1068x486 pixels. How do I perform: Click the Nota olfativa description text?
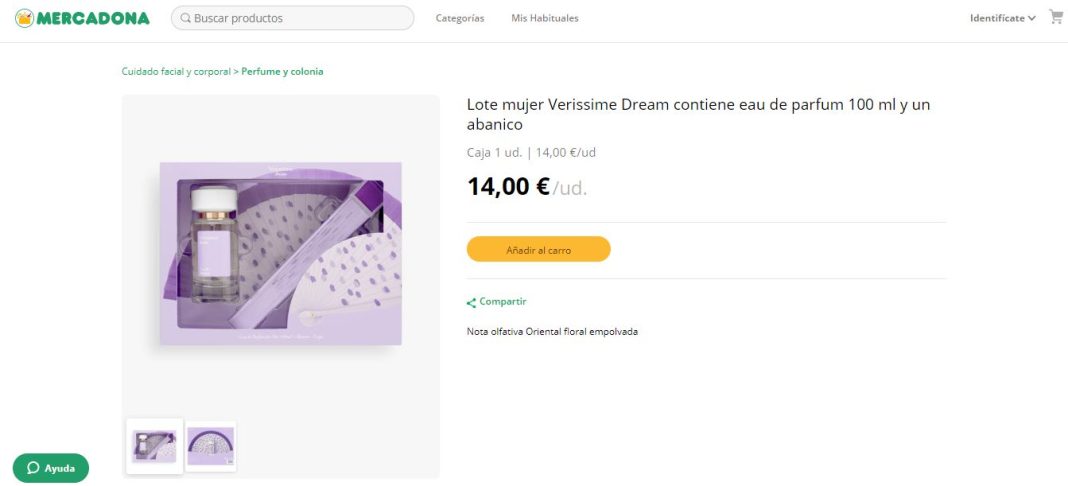552,331
